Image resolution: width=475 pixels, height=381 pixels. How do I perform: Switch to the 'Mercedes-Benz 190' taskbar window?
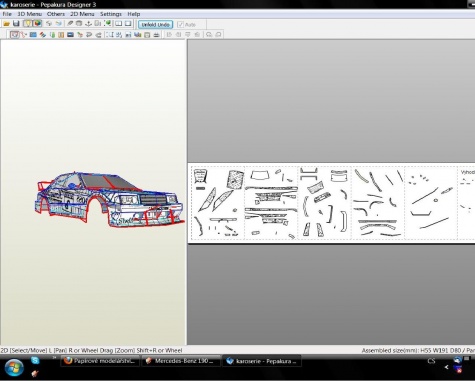tap(181, 361)
